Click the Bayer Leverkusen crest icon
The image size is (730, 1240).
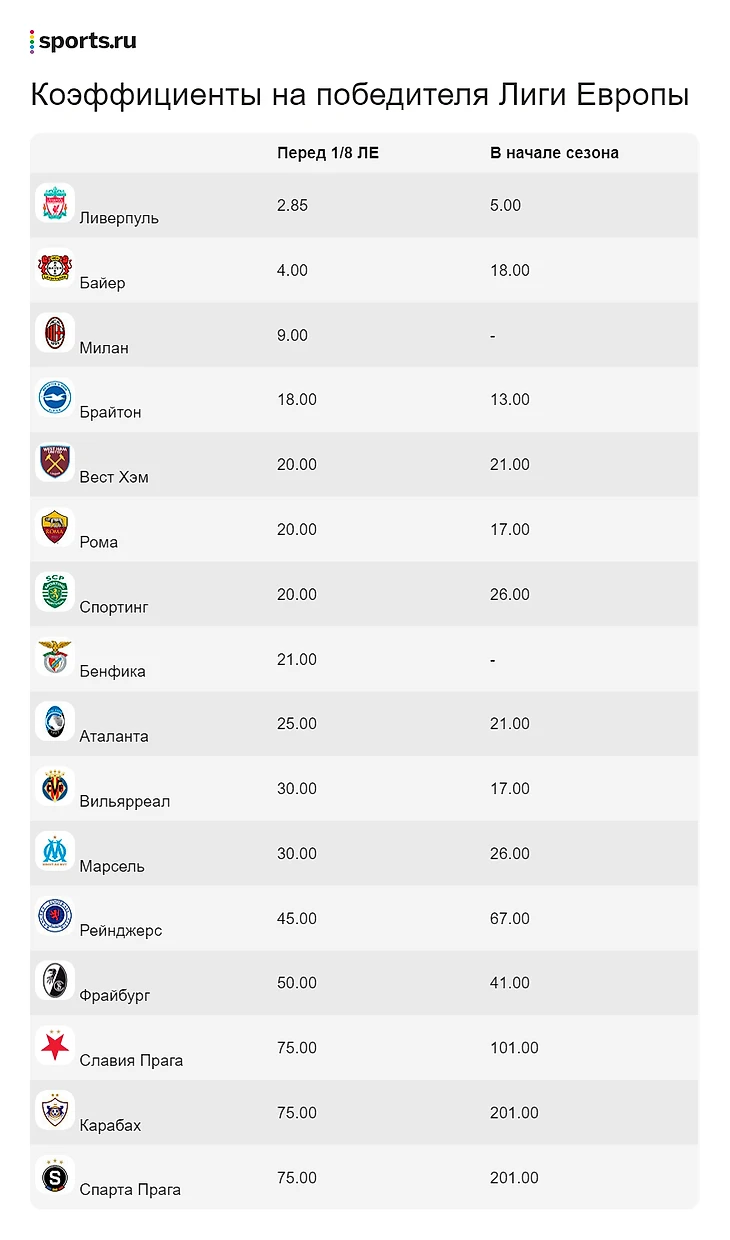click(54, 268)
